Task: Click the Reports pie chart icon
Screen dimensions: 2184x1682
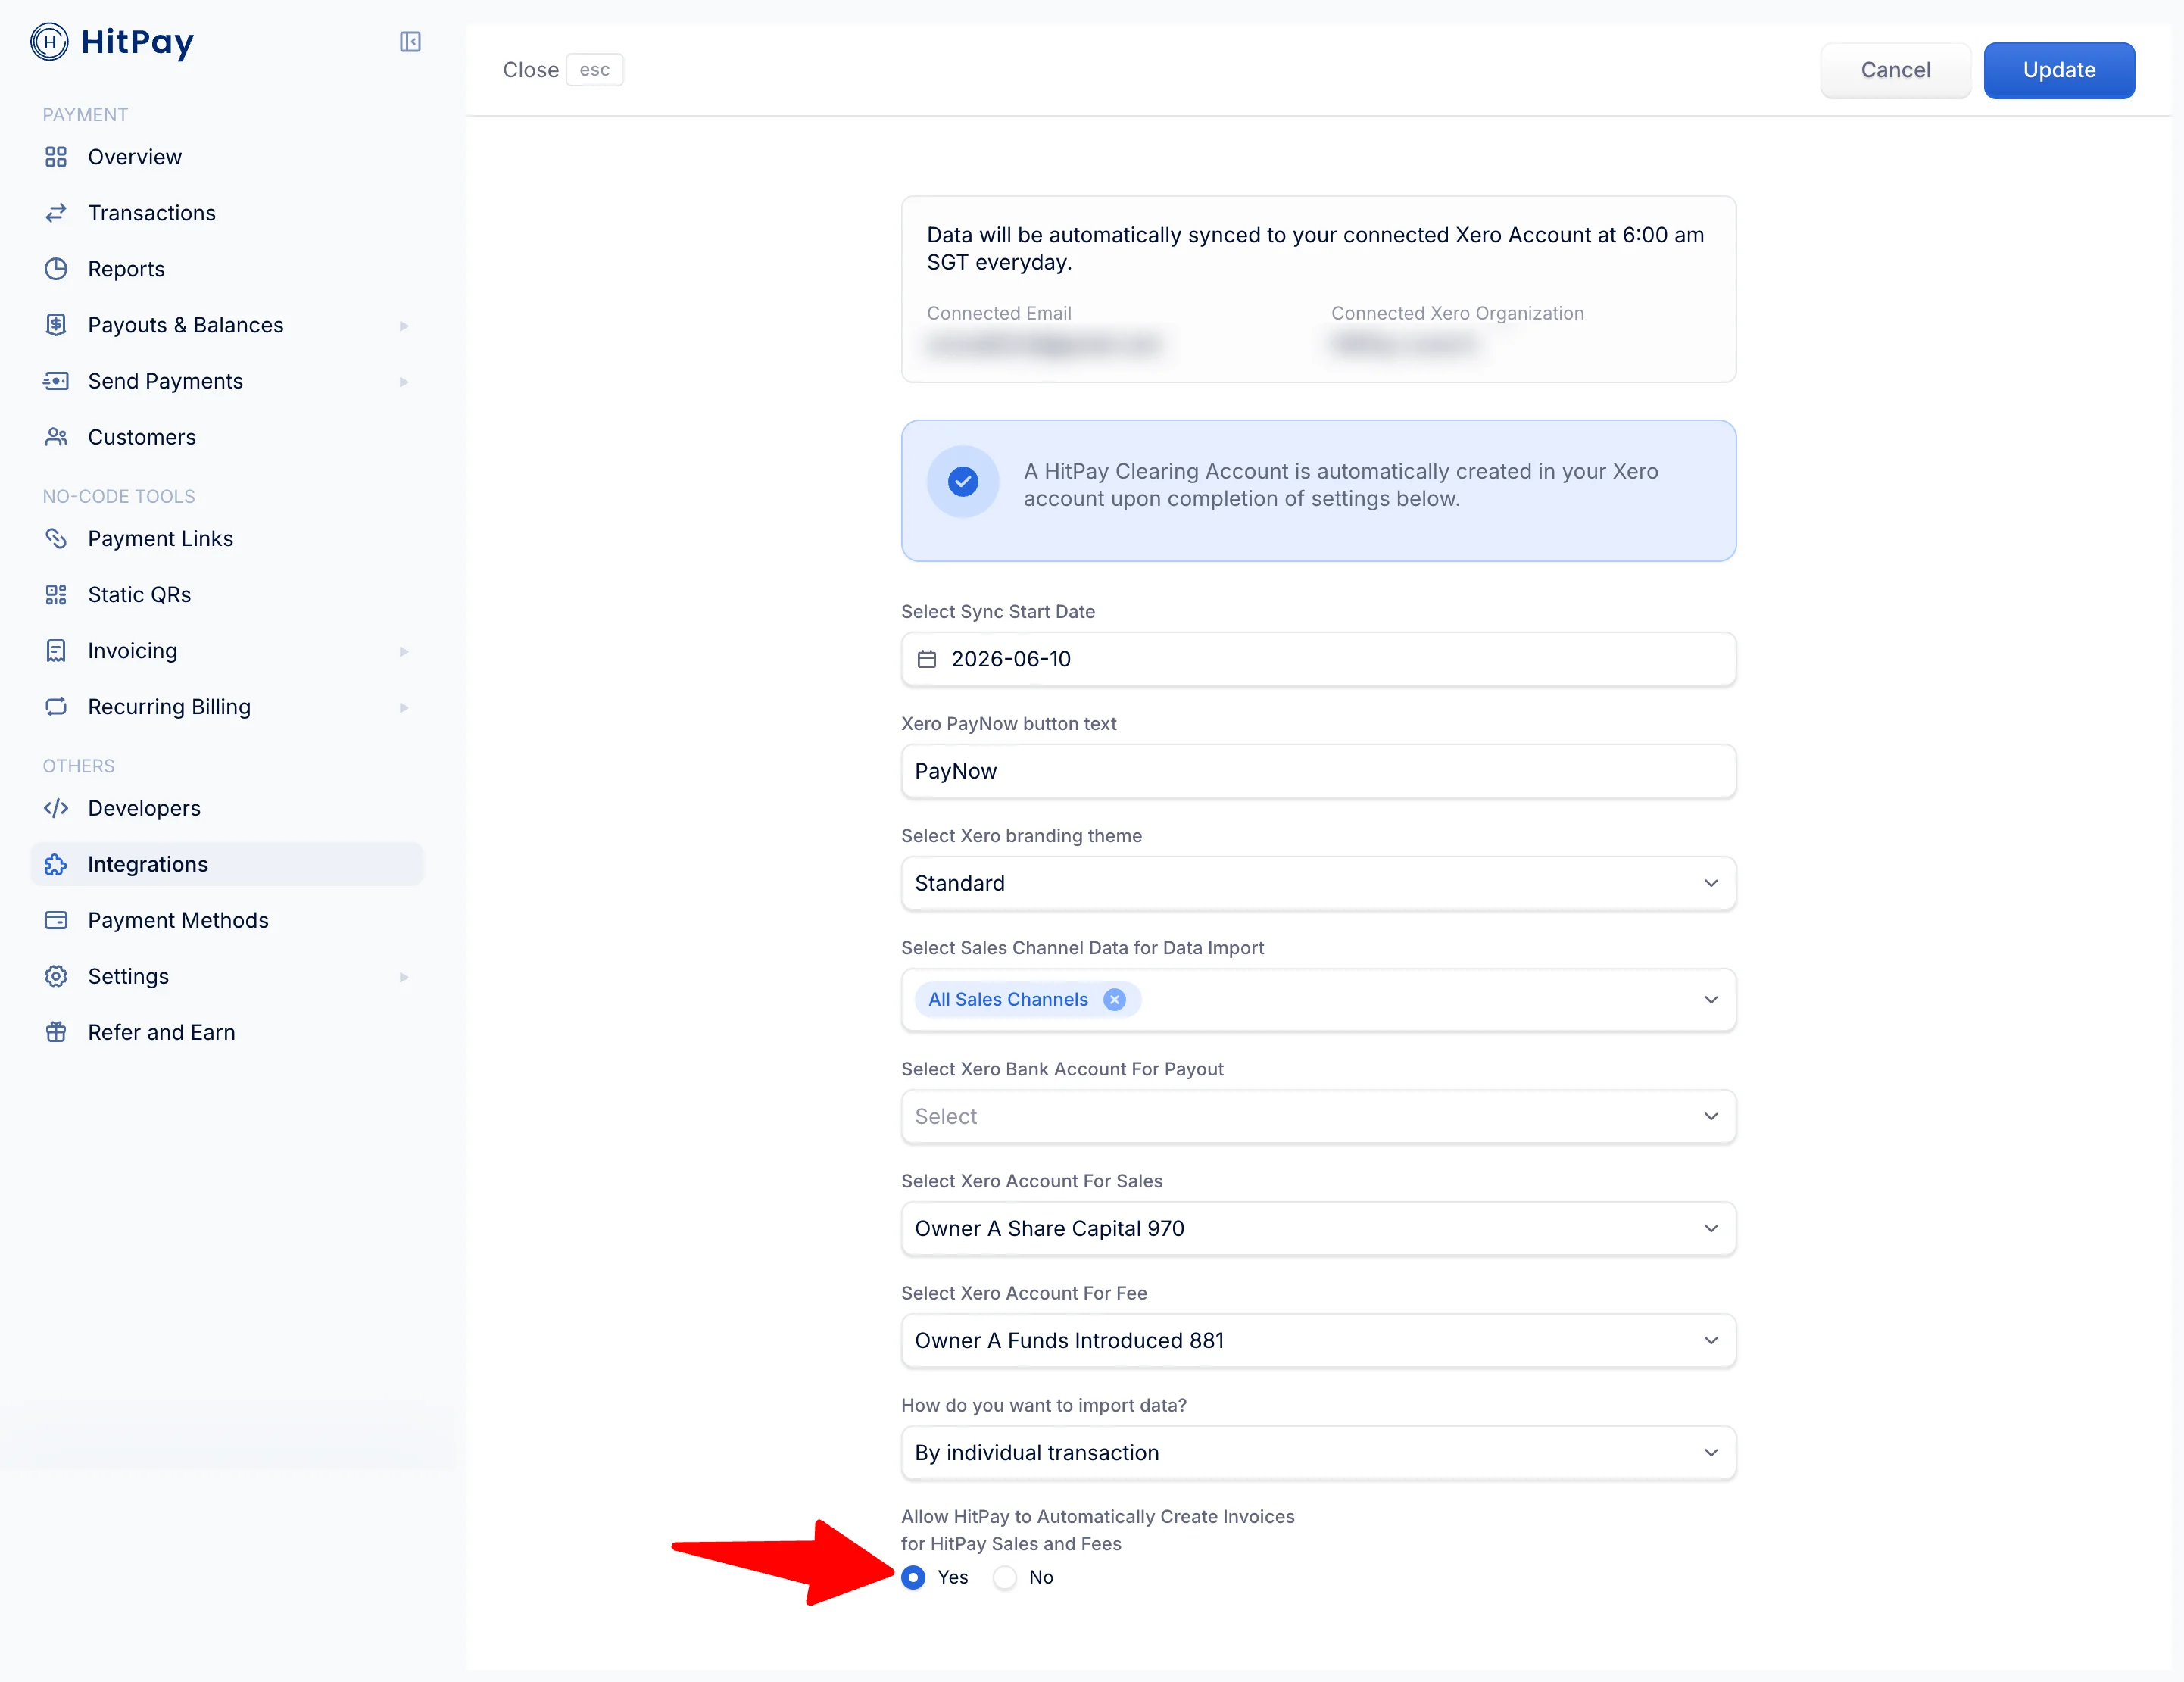Action: tap(56, 269)
